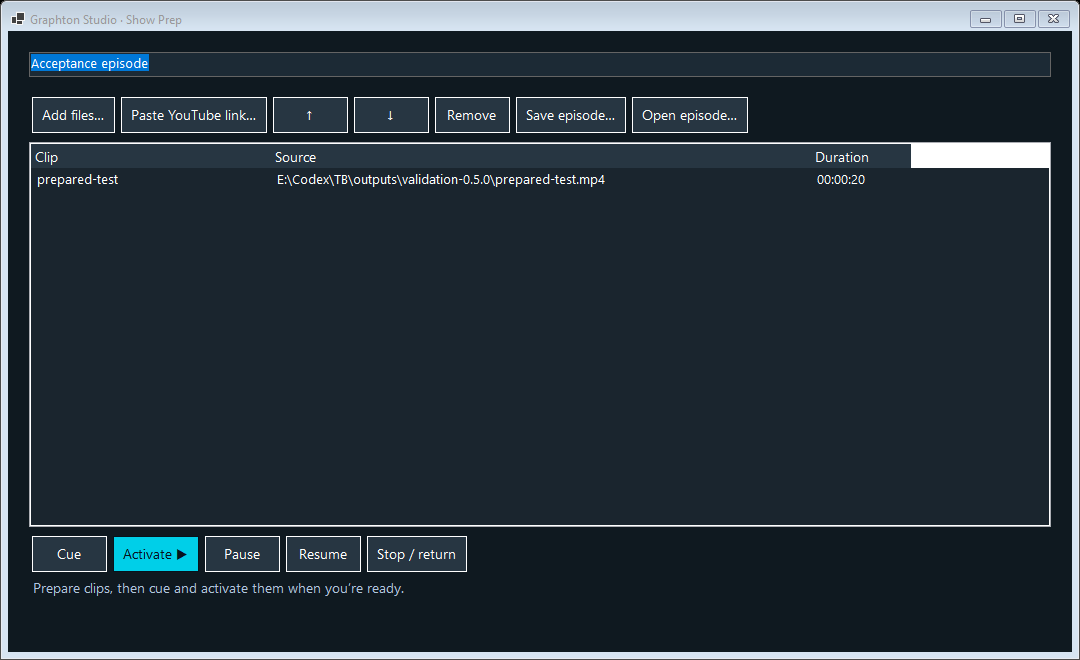Move clip down with the down arrow
The width and height of the screenshot is (1080, 660).
pos(391,115)
